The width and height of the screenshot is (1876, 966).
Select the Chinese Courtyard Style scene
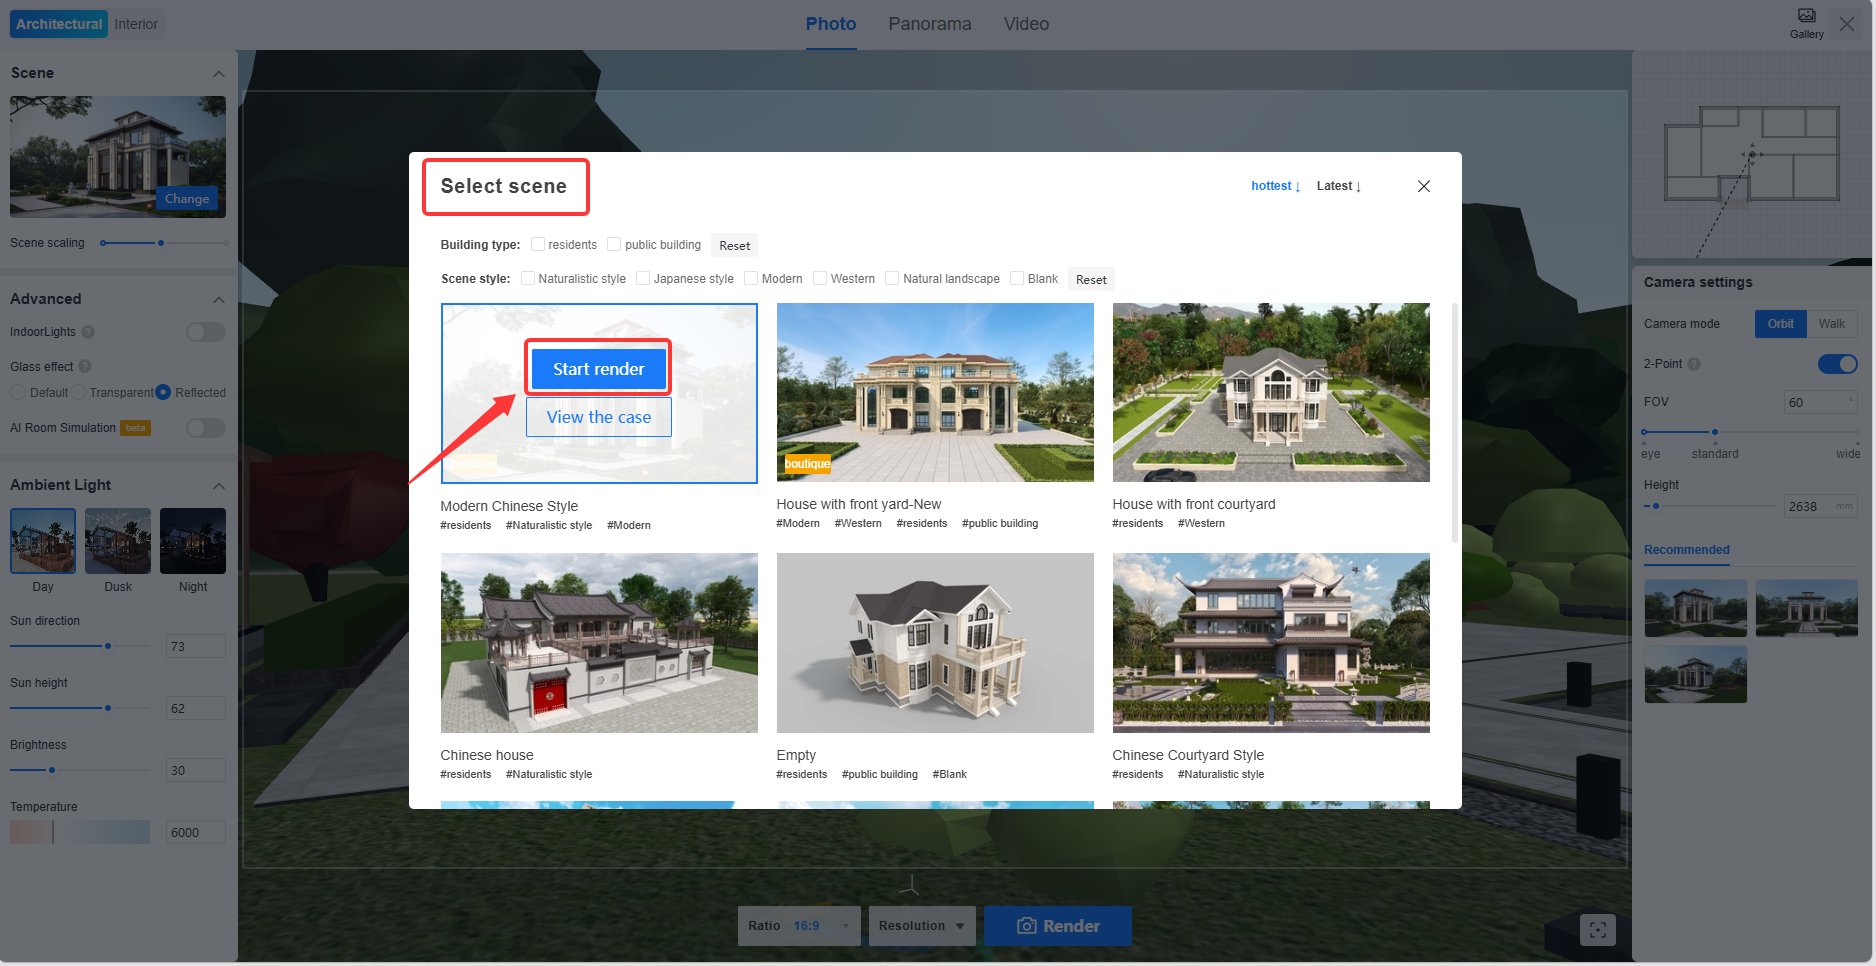pos(1271,643)
